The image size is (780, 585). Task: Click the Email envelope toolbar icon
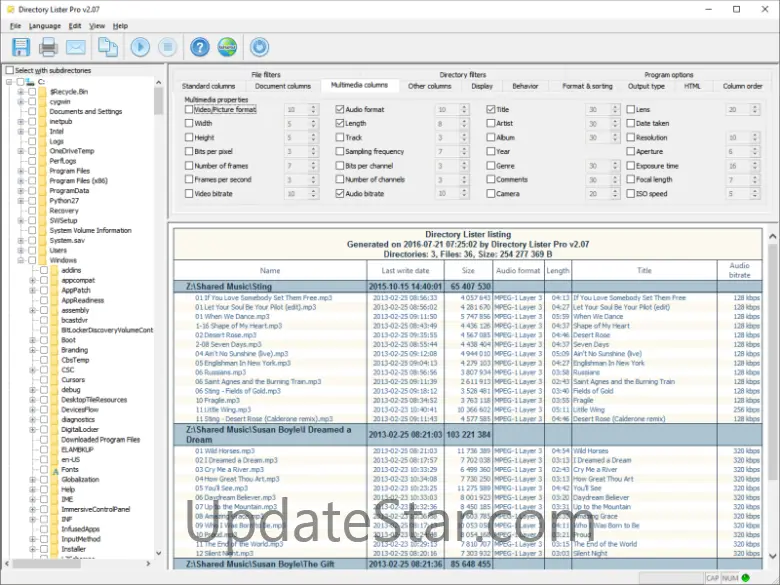pos(76,47)
